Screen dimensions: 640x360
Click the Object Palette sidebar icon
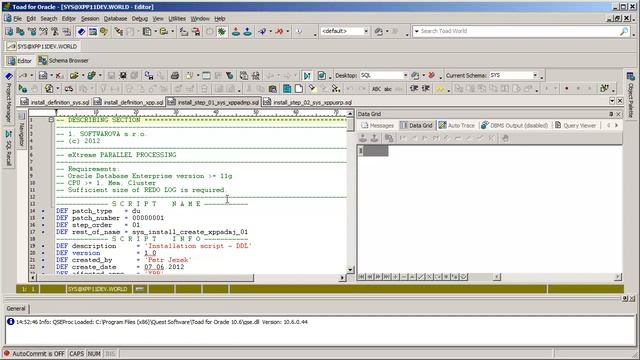tap(631, 76)
